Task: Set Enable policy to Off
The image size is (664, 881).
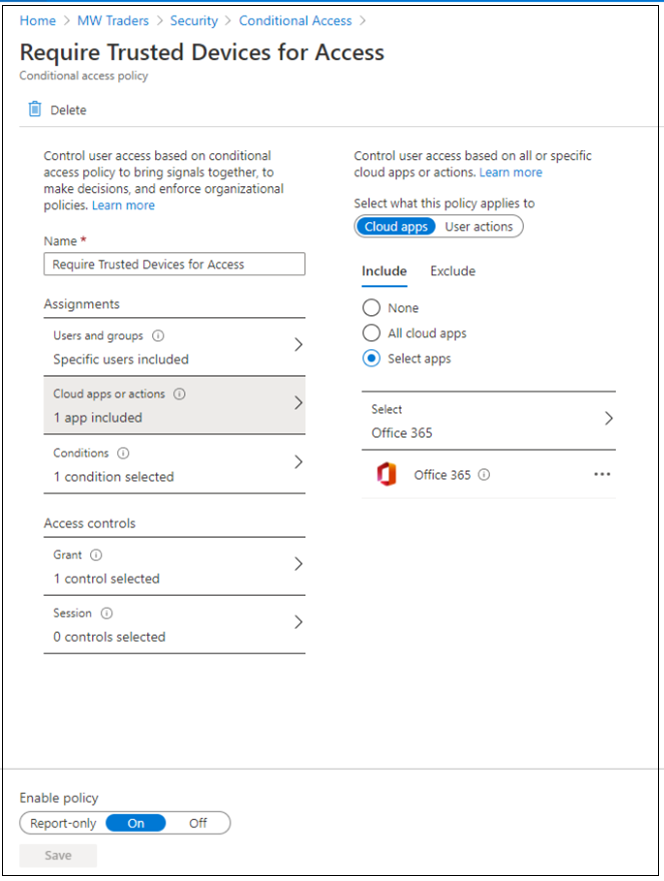Action: click(x=198, y=823)
